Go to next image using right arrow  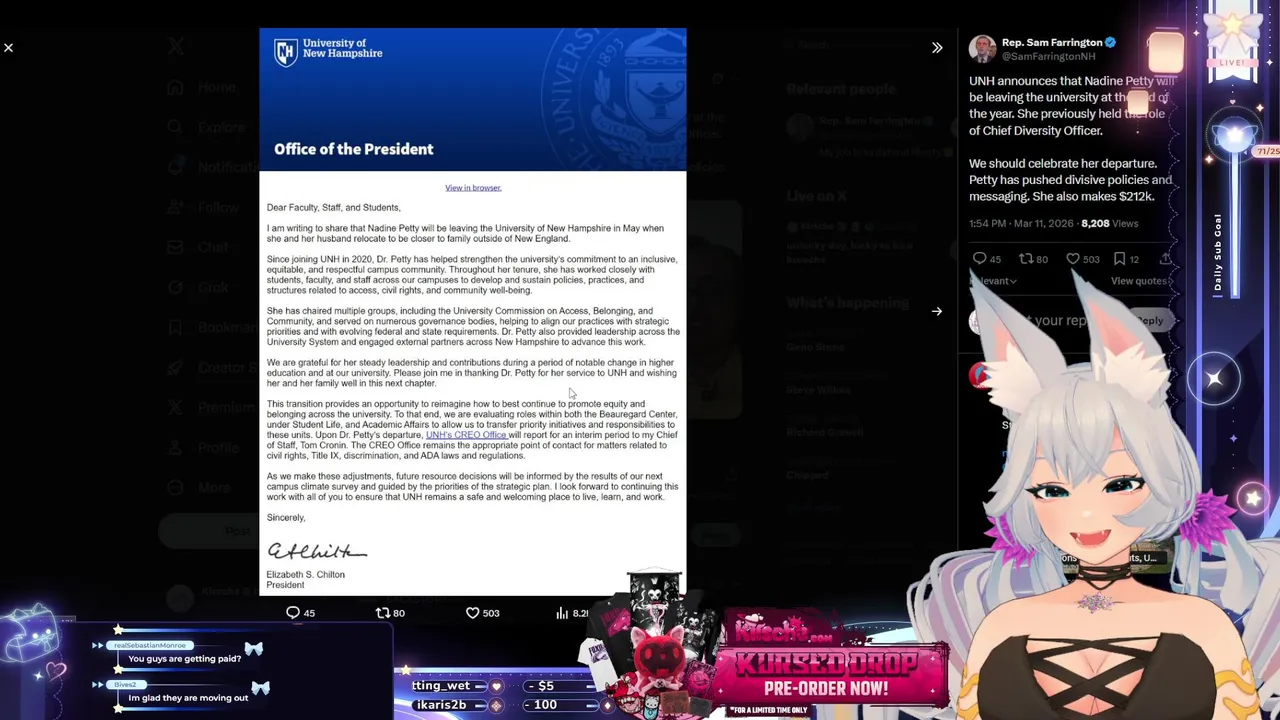[x=937, y=312]
